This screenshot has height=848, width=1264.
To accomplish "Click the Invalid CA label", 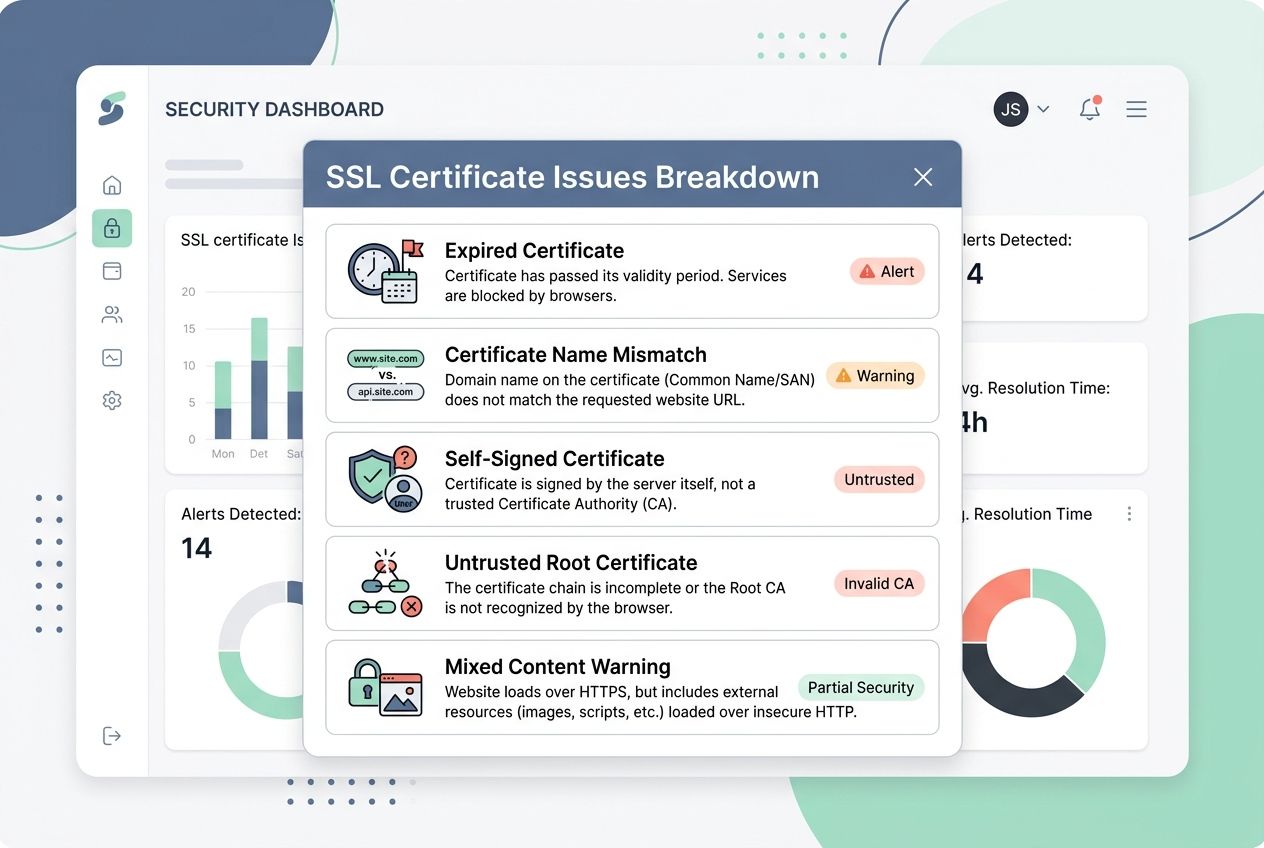I will (x=878, y=583).
